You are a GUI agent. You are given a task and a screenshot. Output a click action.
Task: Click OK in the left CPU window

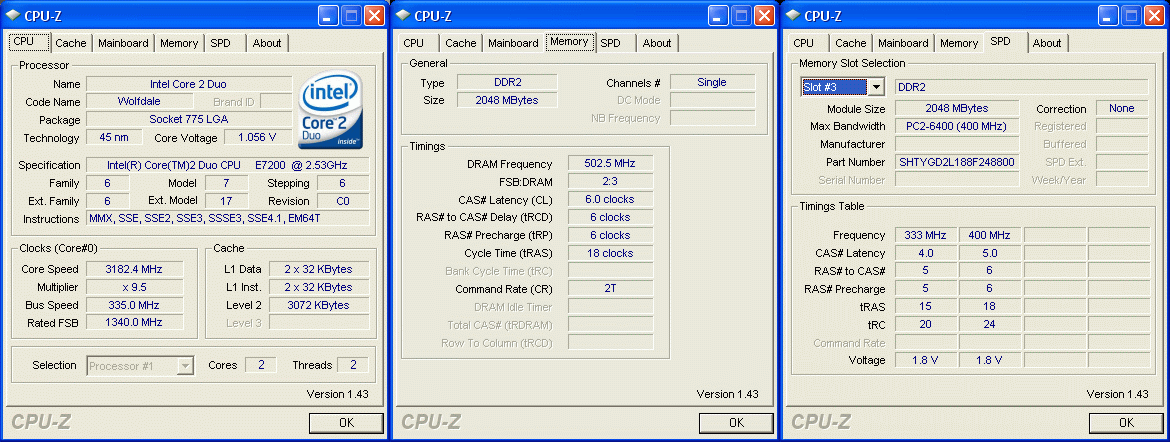(345, 423)
